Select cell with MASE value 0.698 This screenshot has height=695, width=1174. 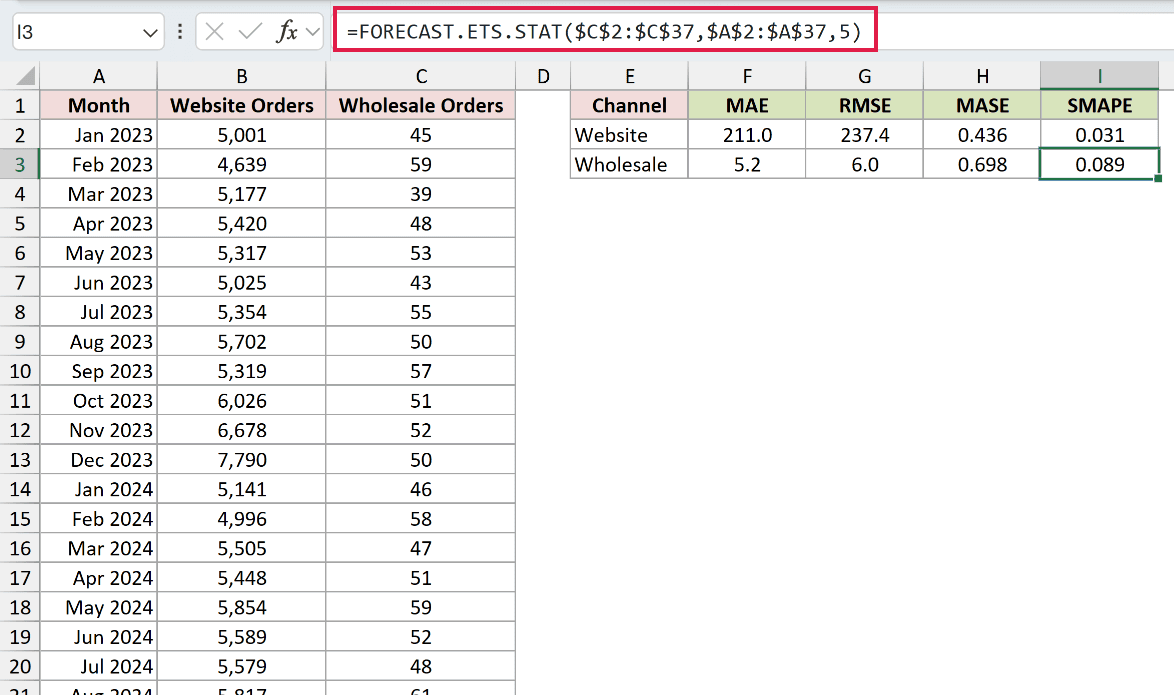click(982, 165)
